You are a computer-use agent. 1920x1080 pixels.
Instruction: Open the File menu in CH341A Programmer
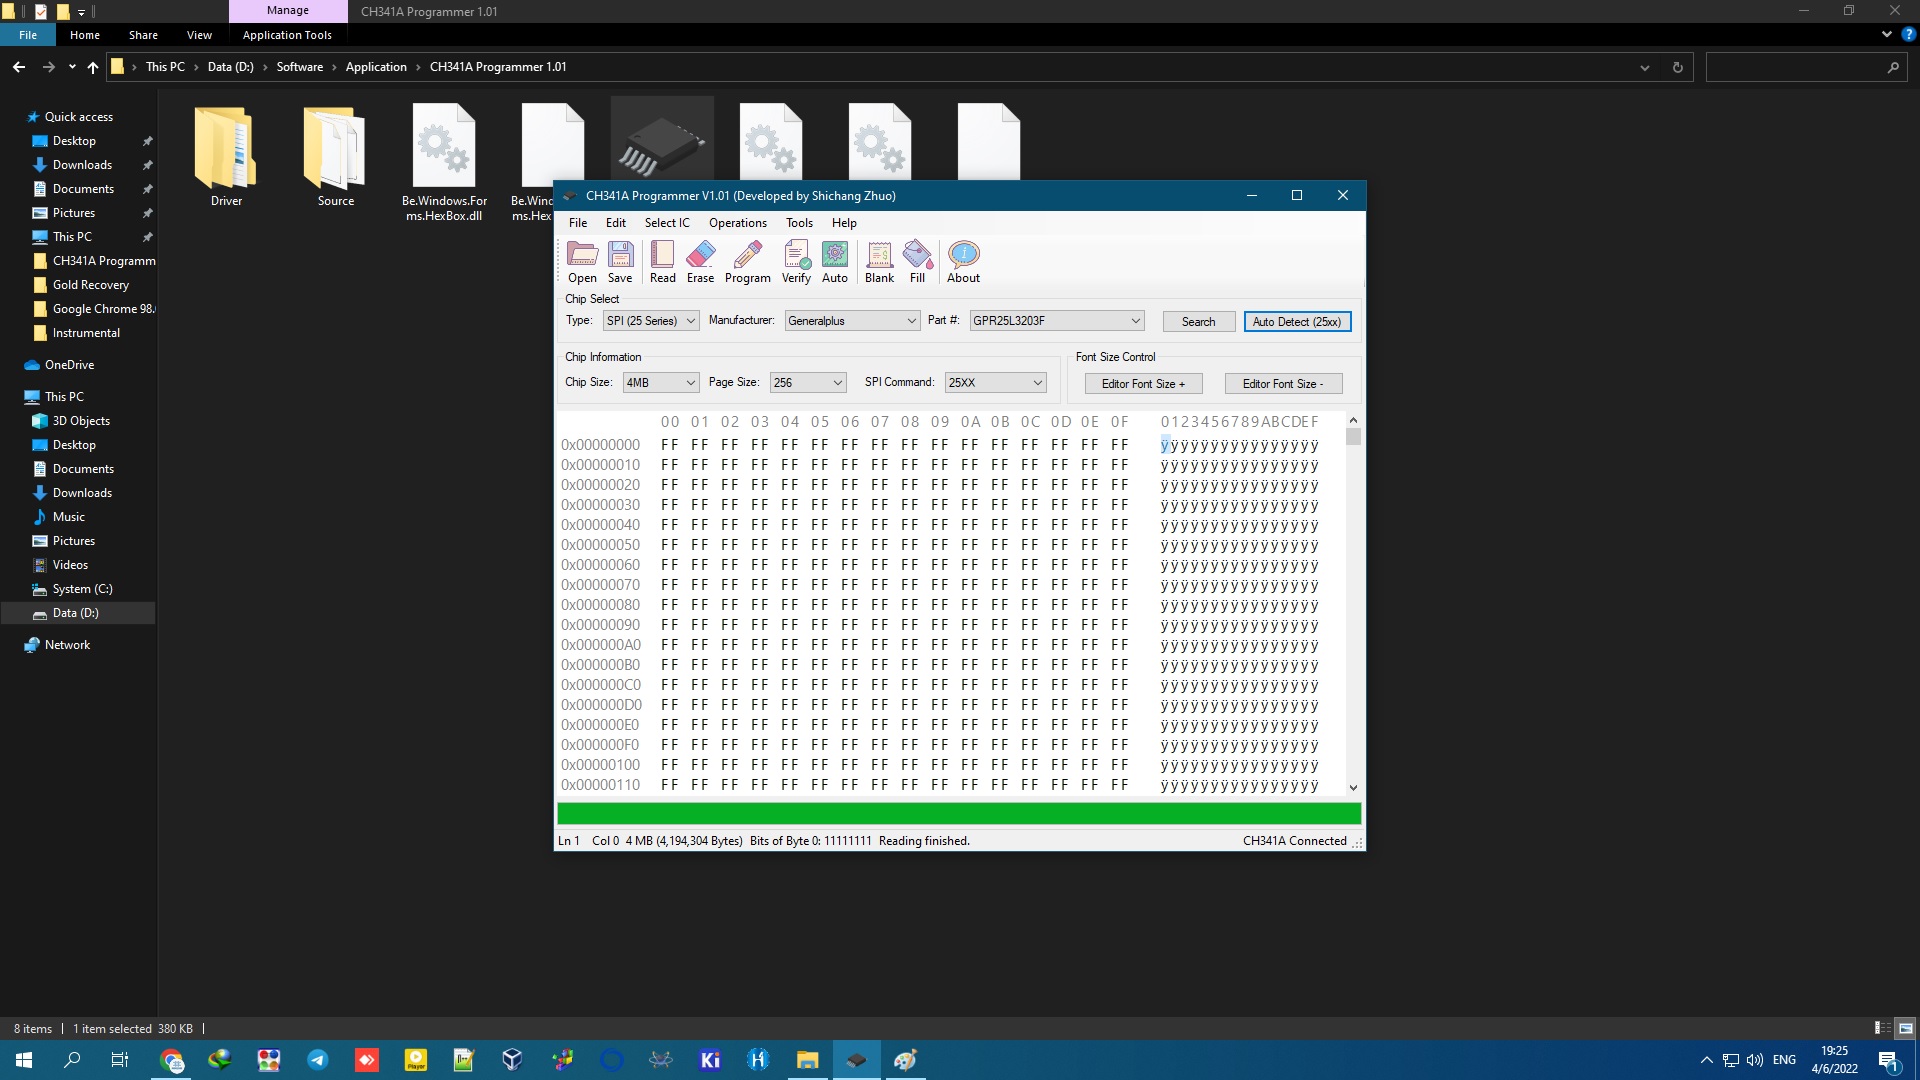tap(578, 223)
